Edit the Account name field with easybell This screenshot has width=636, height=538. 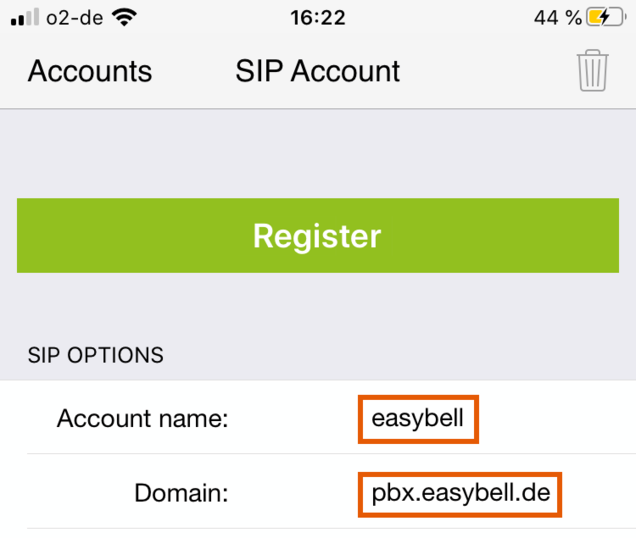[418, 418]
